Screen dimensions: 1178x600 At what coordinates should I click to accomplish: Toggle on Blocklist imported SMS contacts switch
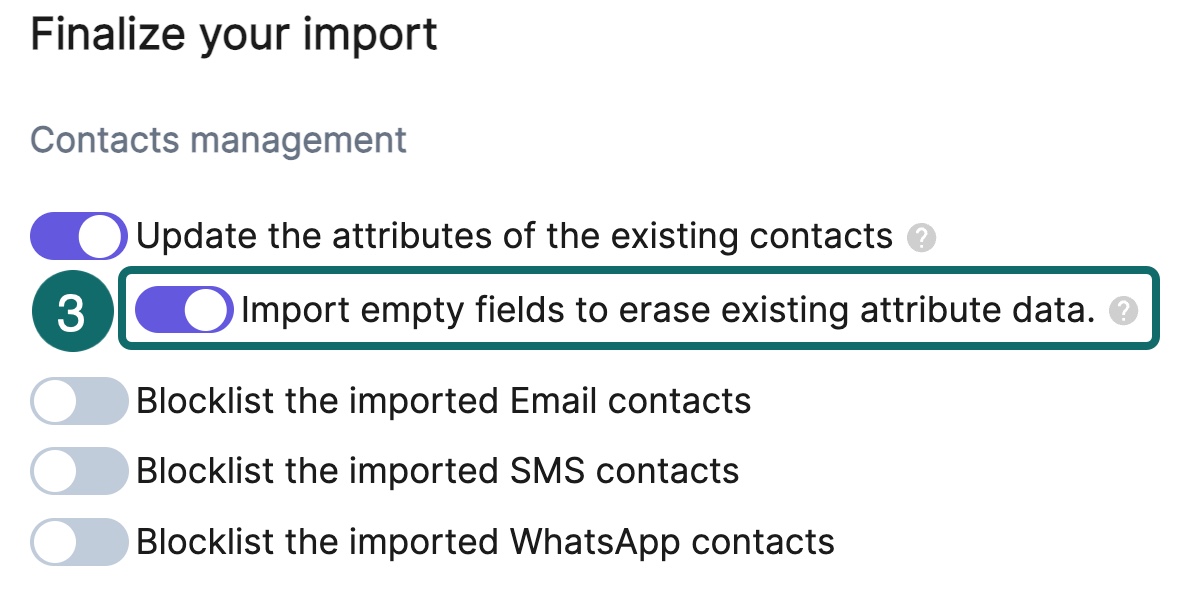coord(79,470)
